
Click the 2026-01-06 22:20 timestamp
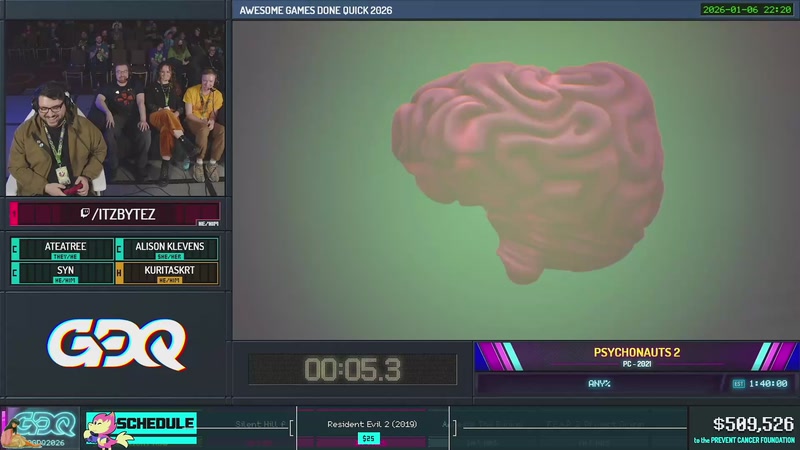[747, 10]
